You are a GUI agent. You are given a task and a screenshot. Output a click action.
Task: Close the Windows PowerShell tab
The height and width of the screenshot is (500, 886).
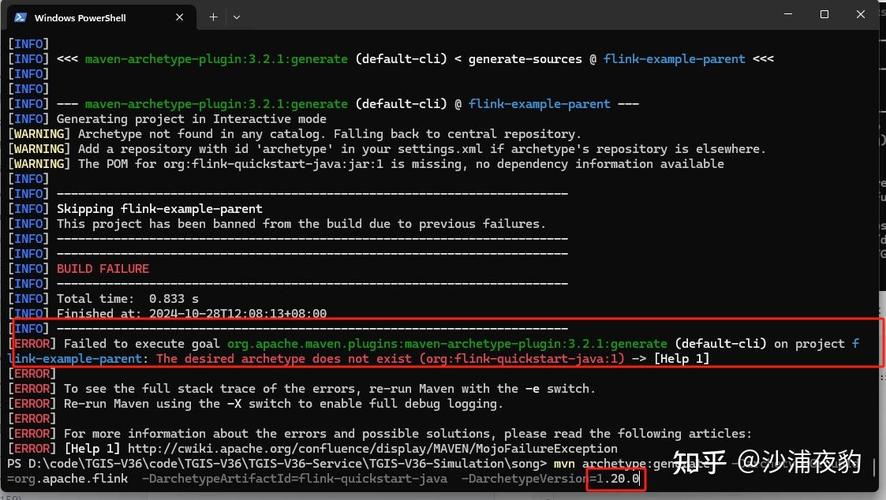point(179,18)
